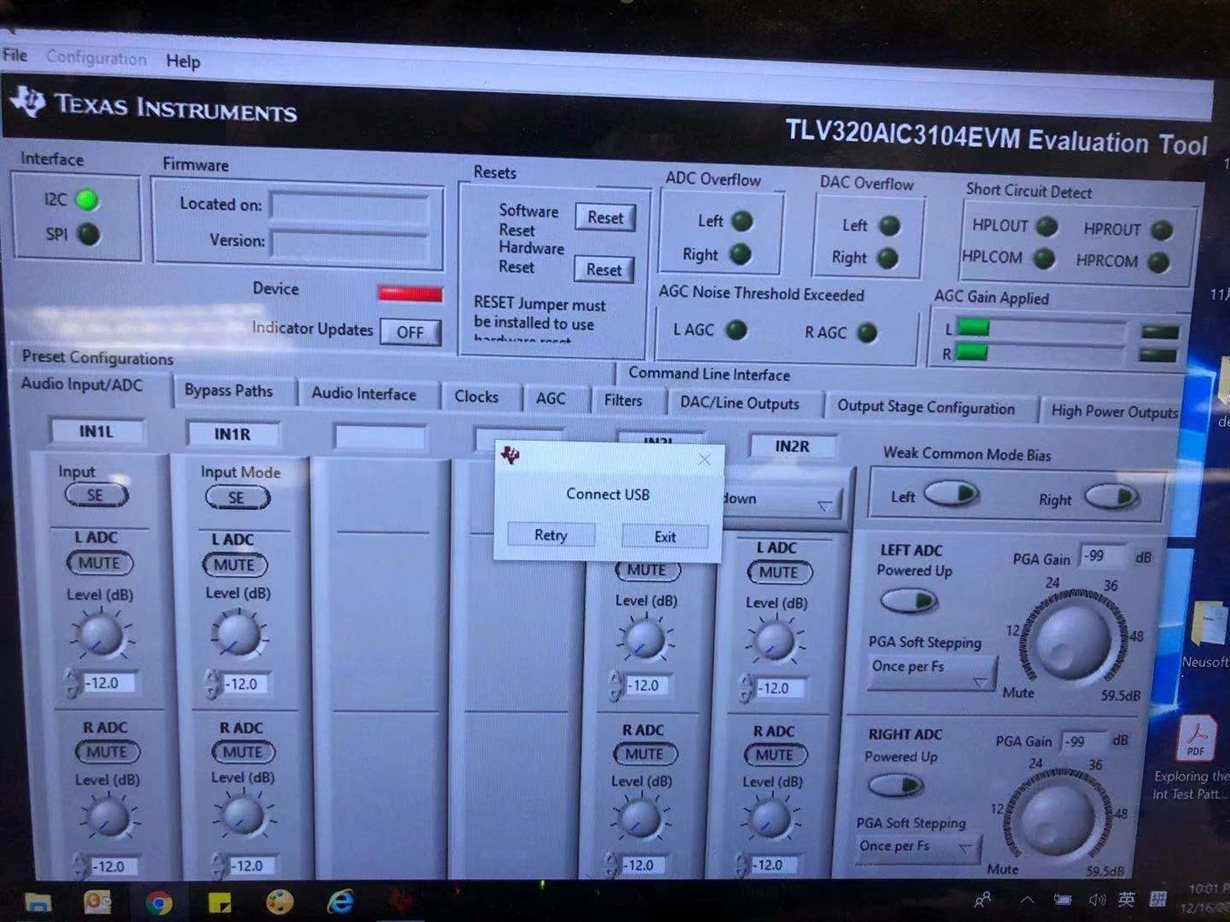Screen dimensions: 1230x922
Task: Step IN1R L ADC level value arrows
Action: pyautogui.click(x=212, y=684)
